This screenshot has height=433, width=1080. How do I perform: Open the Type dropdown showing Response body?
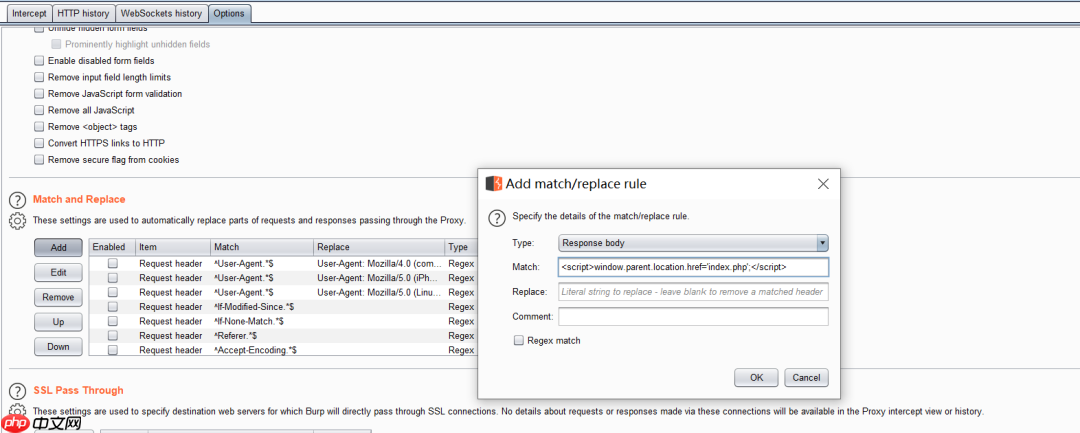point(693,243)
